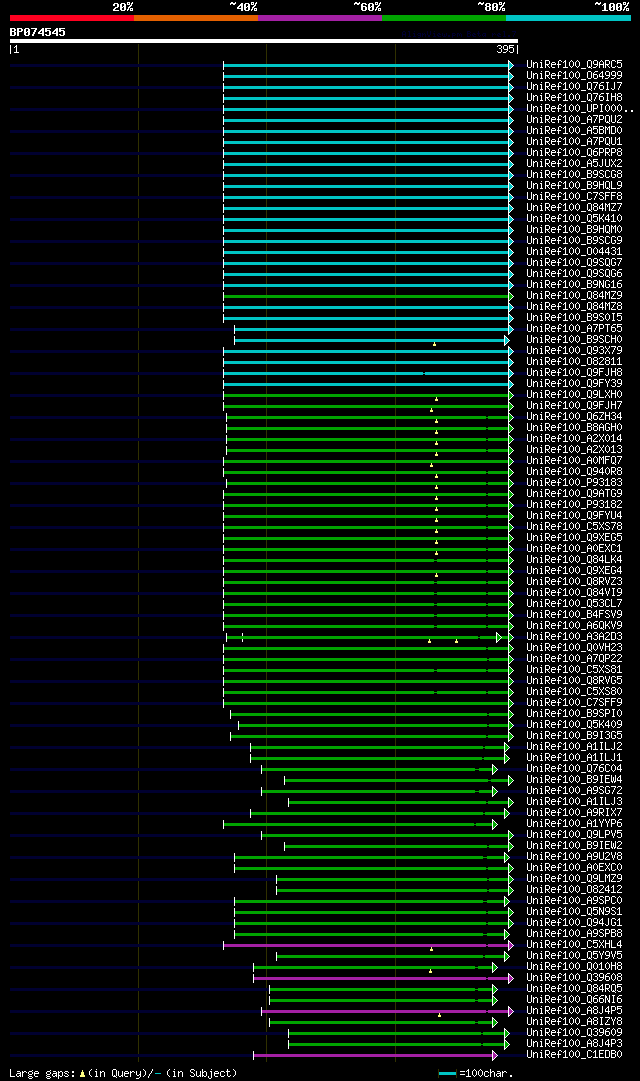The height and width of the screenshot is (1081, 640).
Task: Click the UniRef100_C7SFF8 label
Action: [x=574, y=197]
